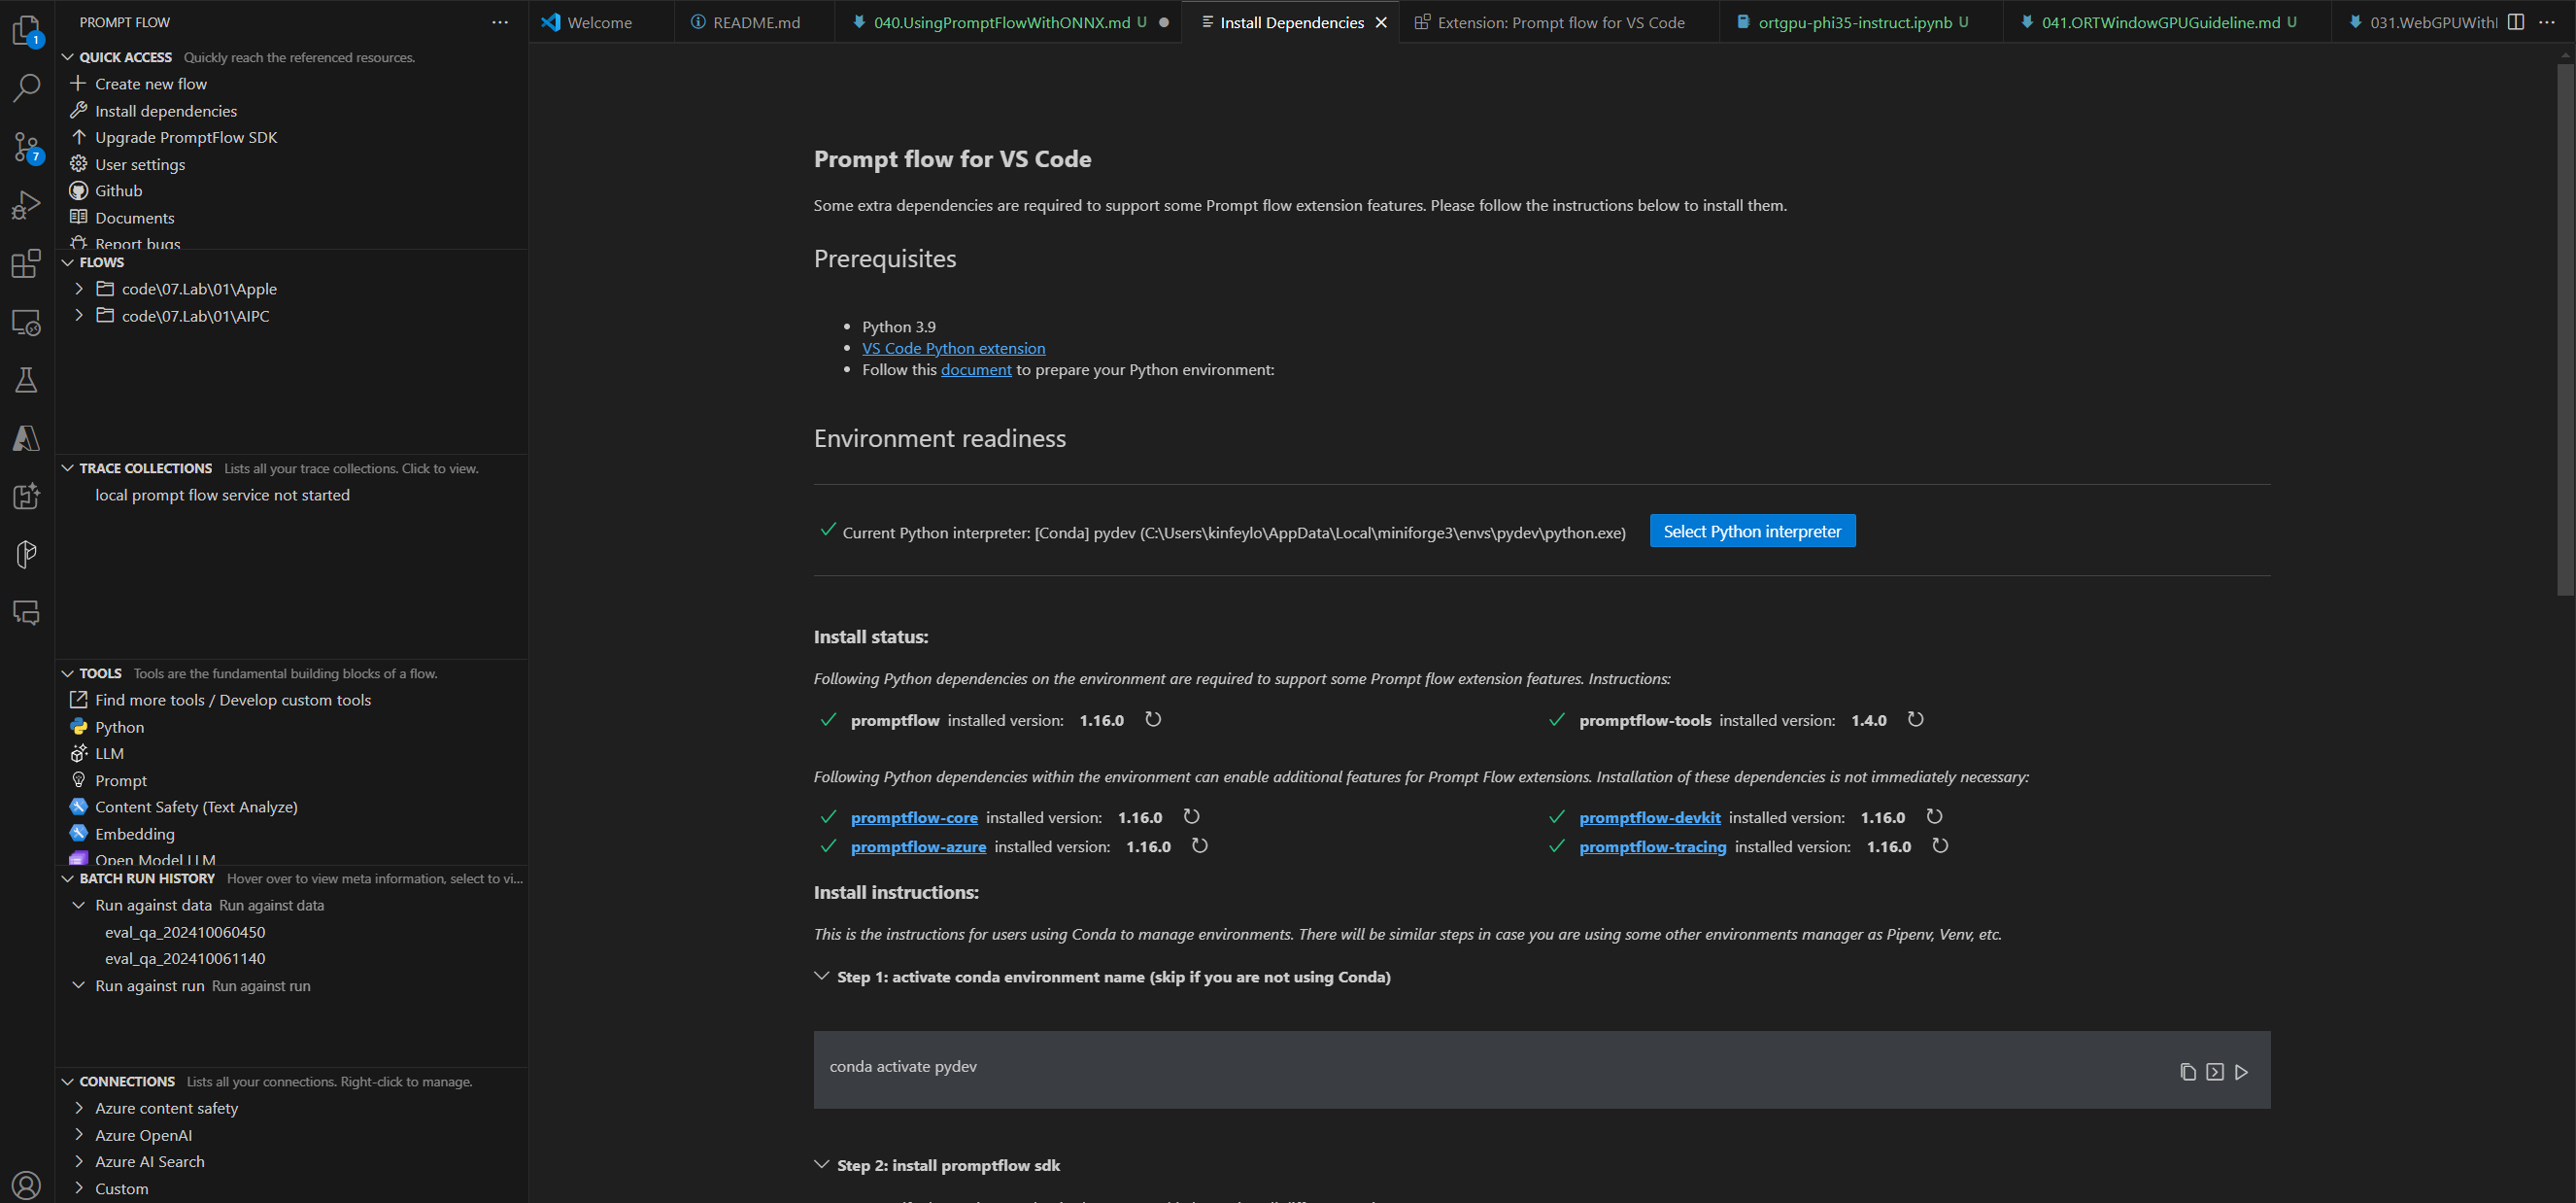Viewport: 2576px width, 1203px height.
Task: Open the Explorer view in activity bar
Action: 26,30
